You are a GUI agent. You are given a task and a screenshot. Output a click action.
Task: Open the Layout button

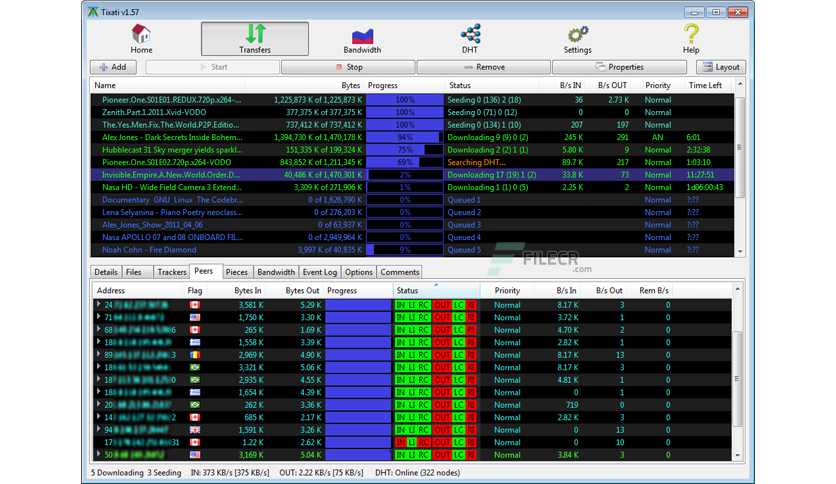click(x=721, y=67)
